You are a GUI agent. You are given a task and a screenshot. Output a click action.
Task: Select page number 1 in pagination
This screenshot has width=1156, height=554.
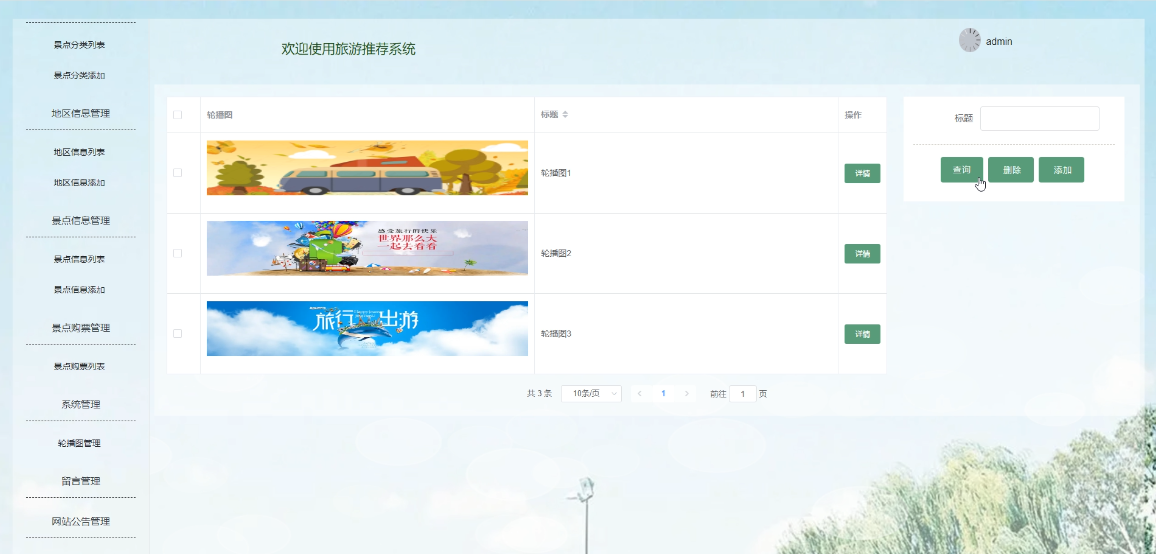(664, 394)
